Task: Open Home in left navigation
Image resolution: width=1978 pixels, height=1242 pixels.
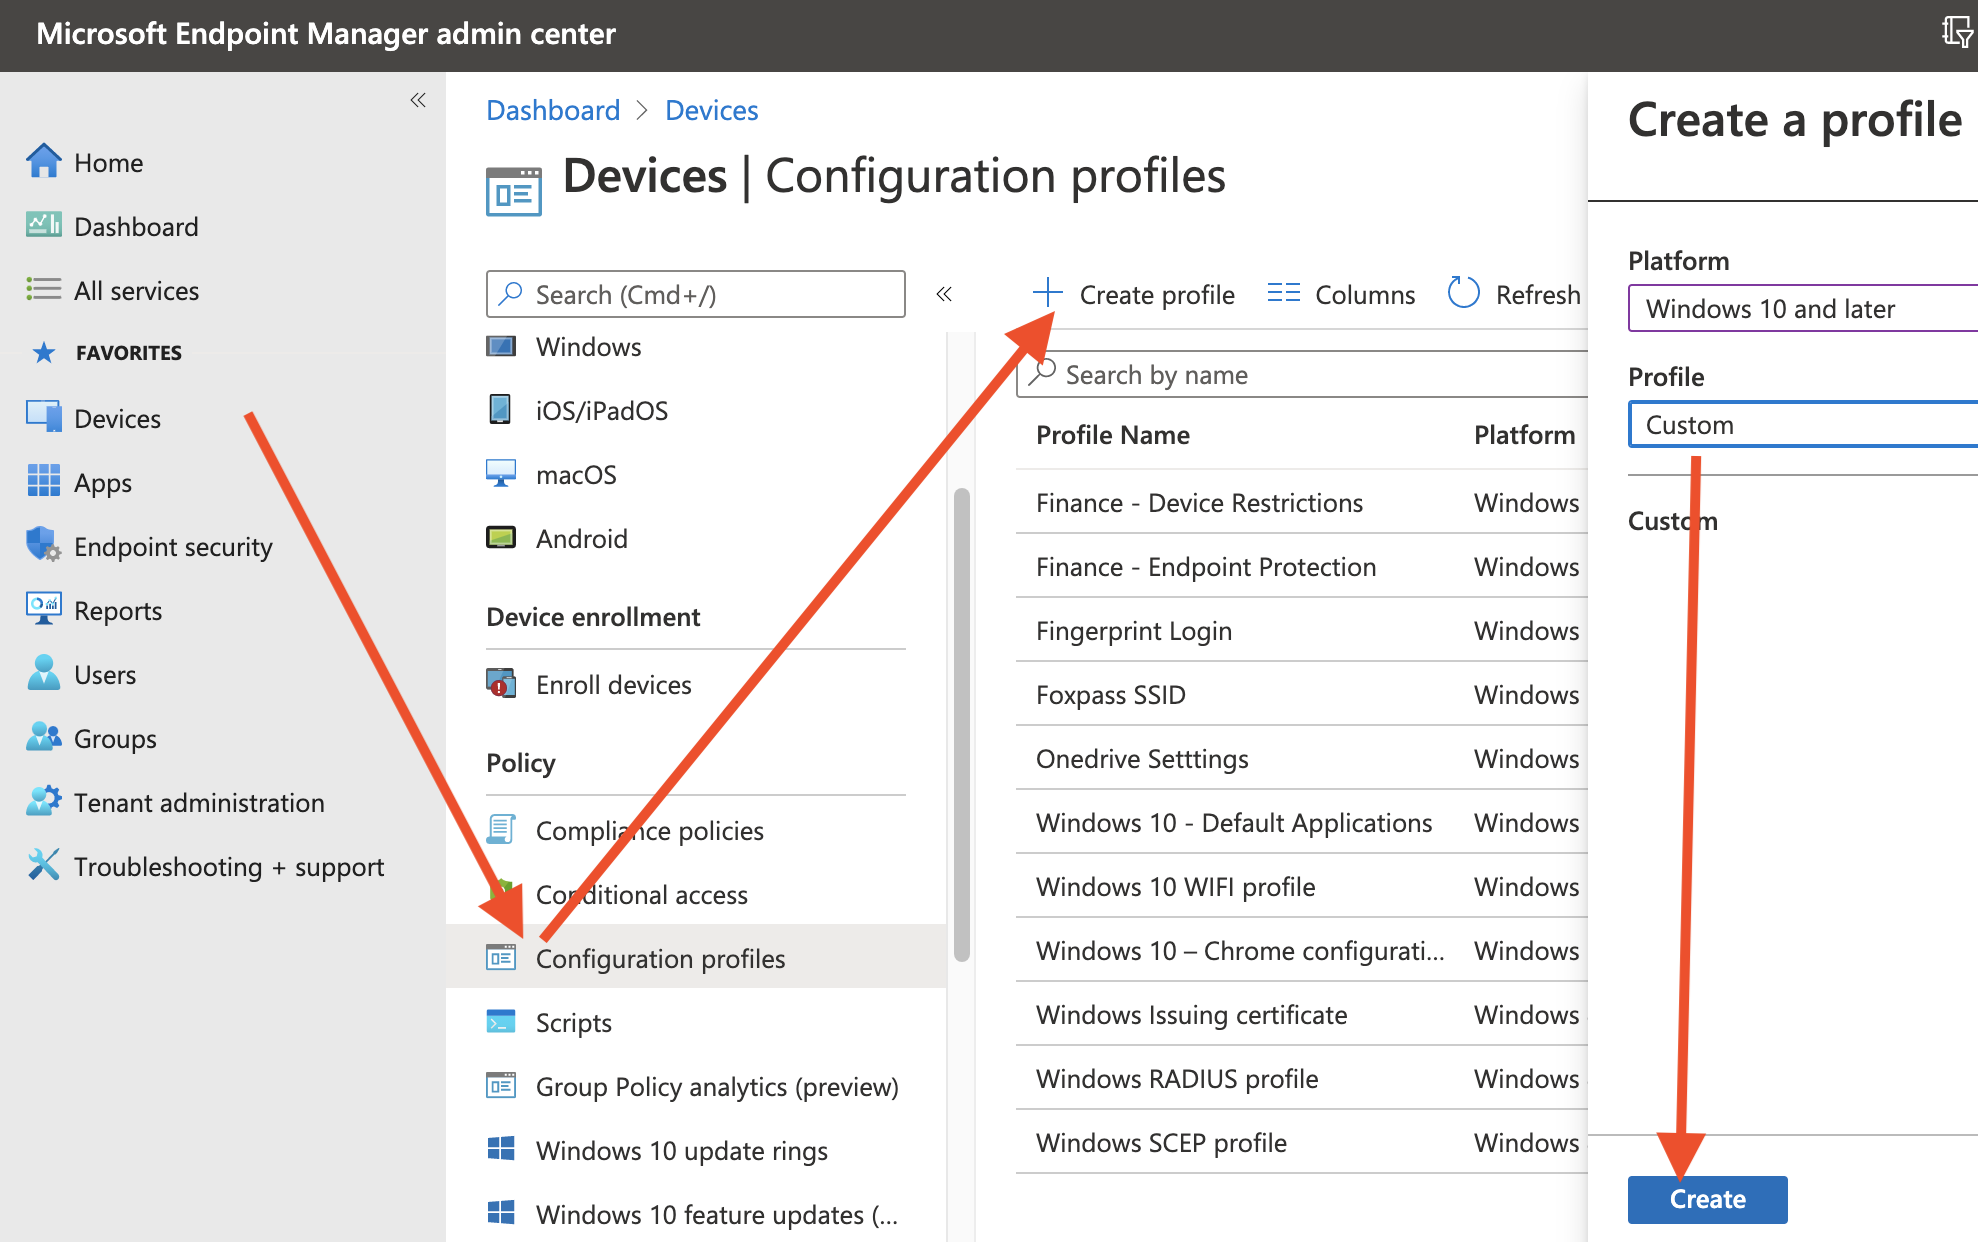Action: [x=108, y=162]
